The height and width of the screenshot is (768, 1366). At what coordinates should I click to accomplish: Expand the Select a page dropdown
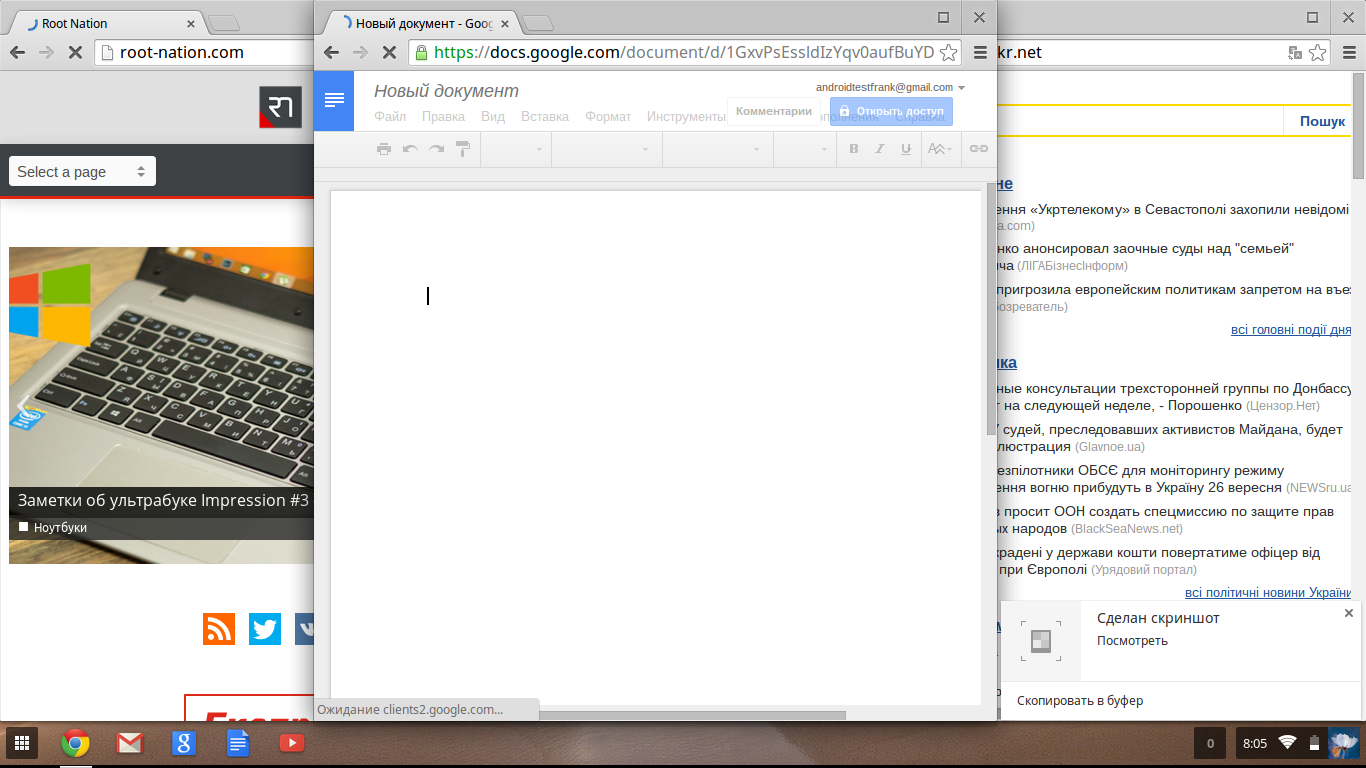(82, 171)
